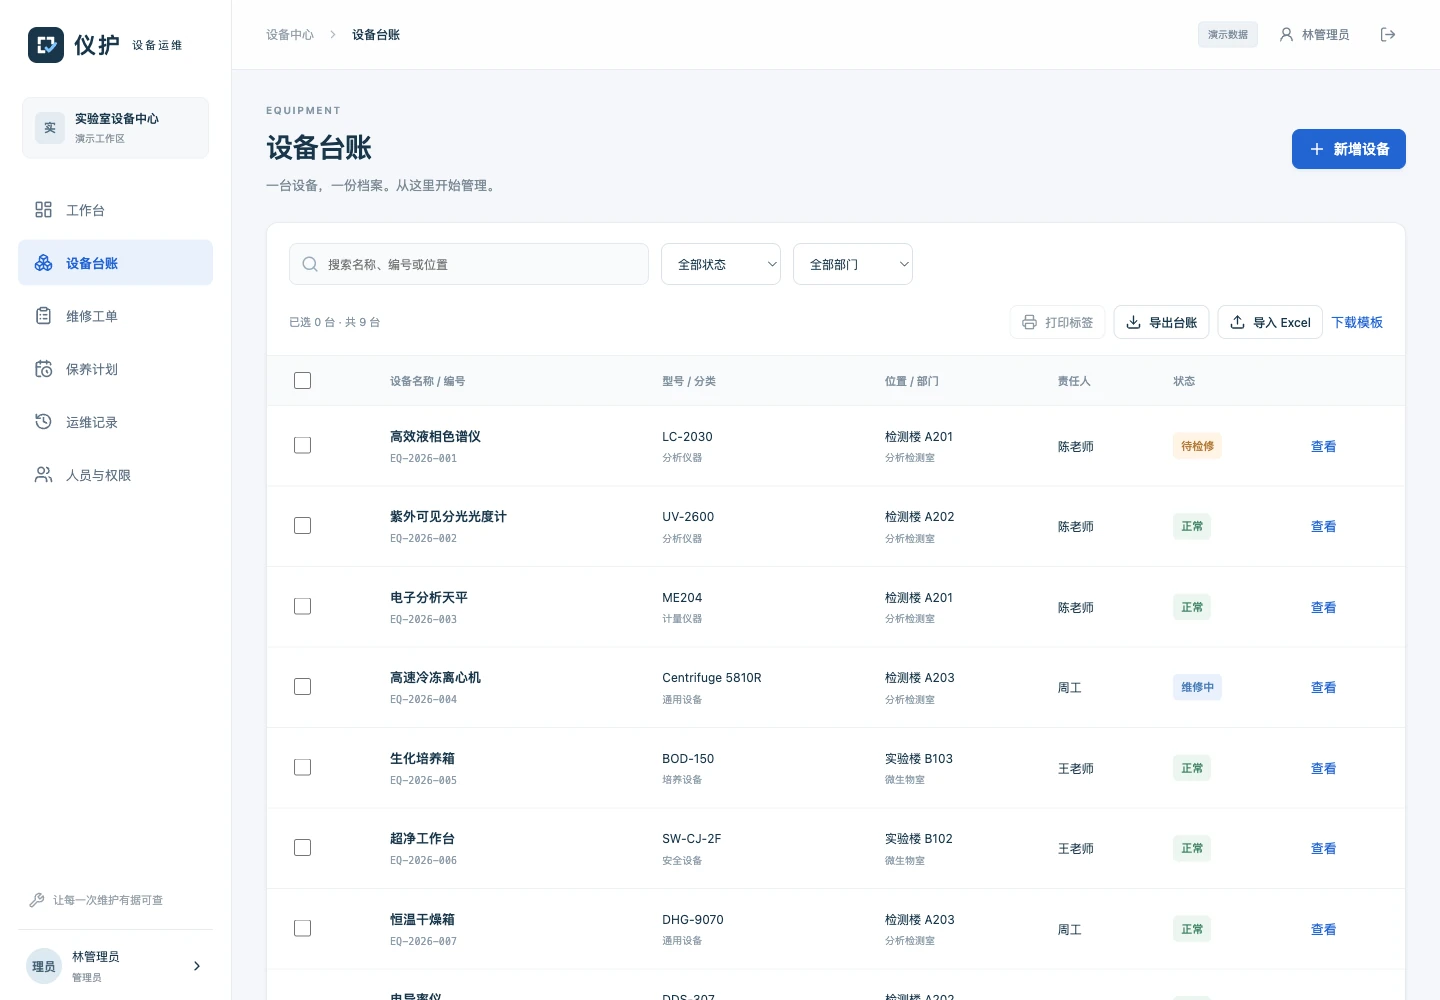Click the 维修中 status badge
Screen dimensions: 1440x1000
[x=1197, y=687]
